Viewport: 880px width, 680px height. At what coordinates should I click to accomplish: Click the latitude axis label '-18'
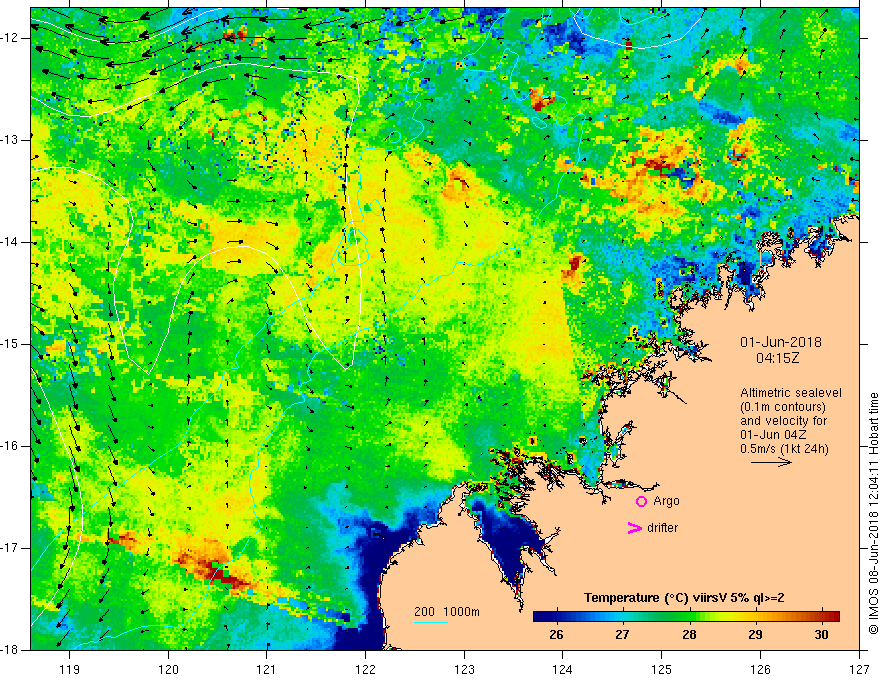pos(10,650)
